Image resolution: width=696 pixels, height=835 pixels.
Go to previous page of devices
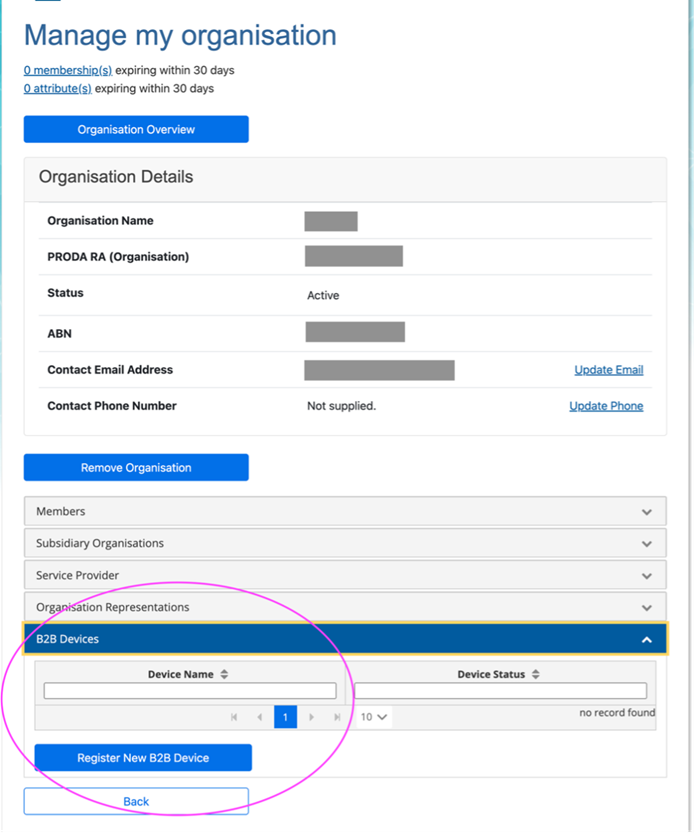(x=260, y=717)
